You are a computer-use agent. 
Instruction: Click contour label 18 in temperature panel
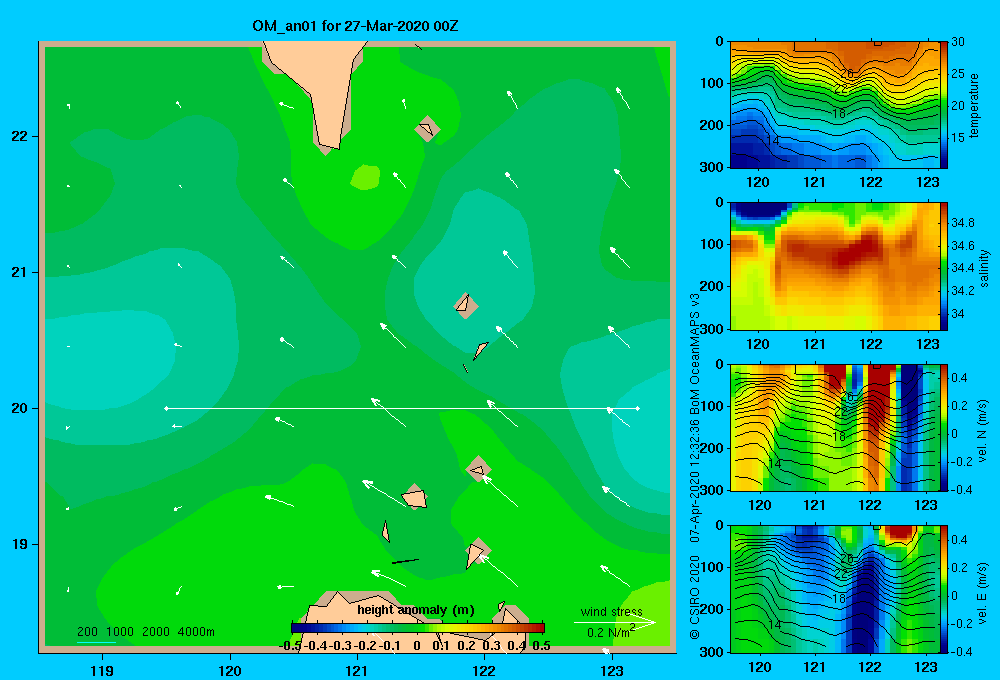[839, 114]
